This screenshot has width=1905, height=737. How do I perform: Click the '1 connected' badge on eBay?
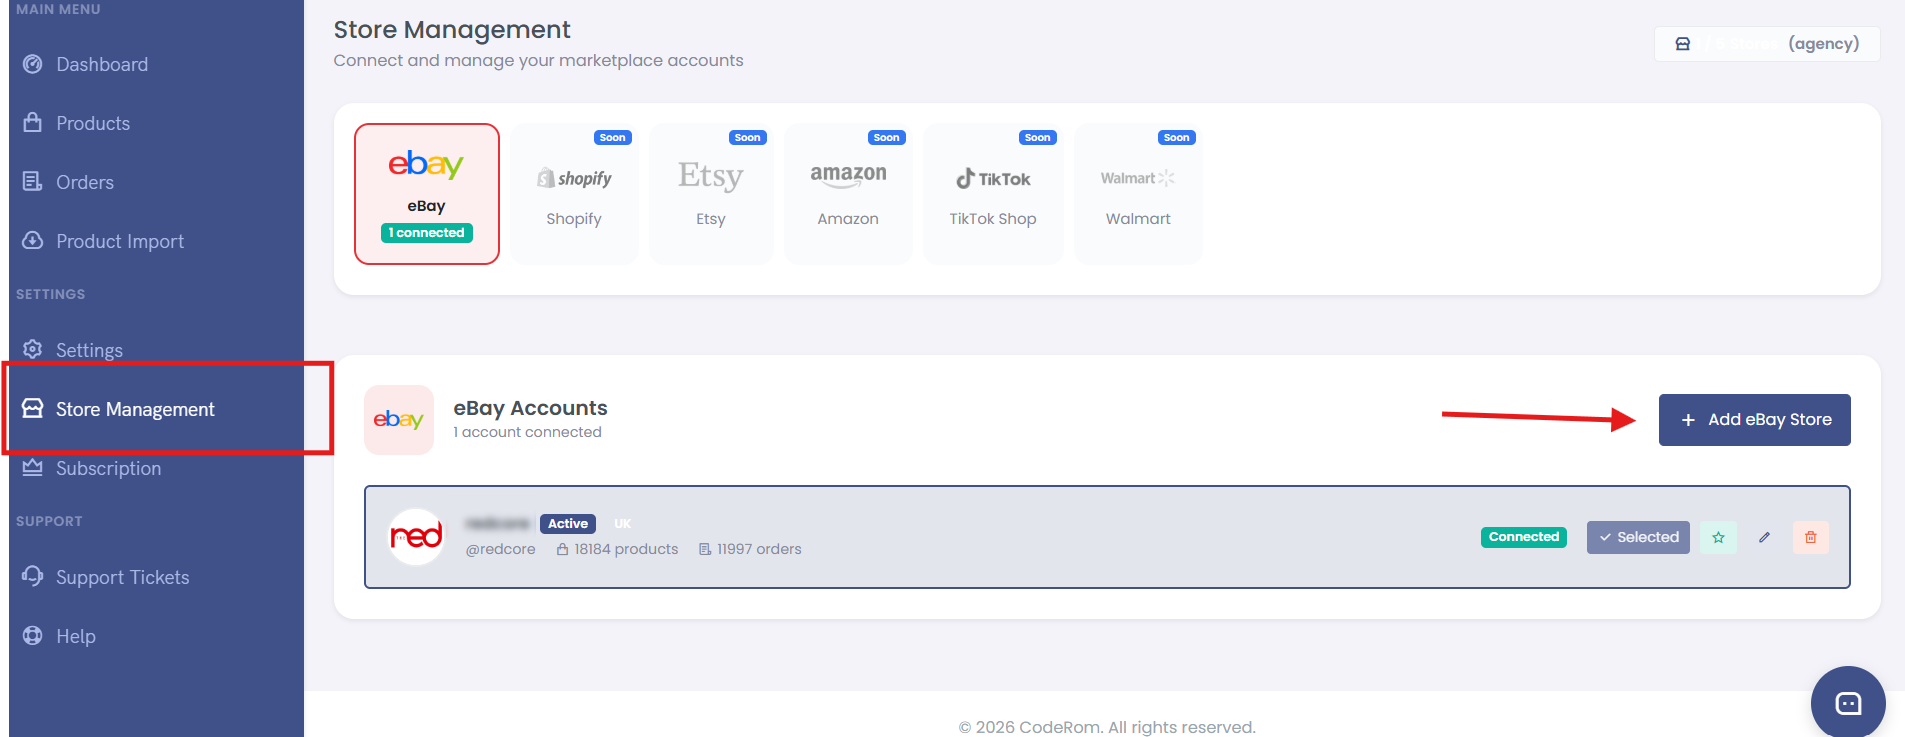[427, 233]
